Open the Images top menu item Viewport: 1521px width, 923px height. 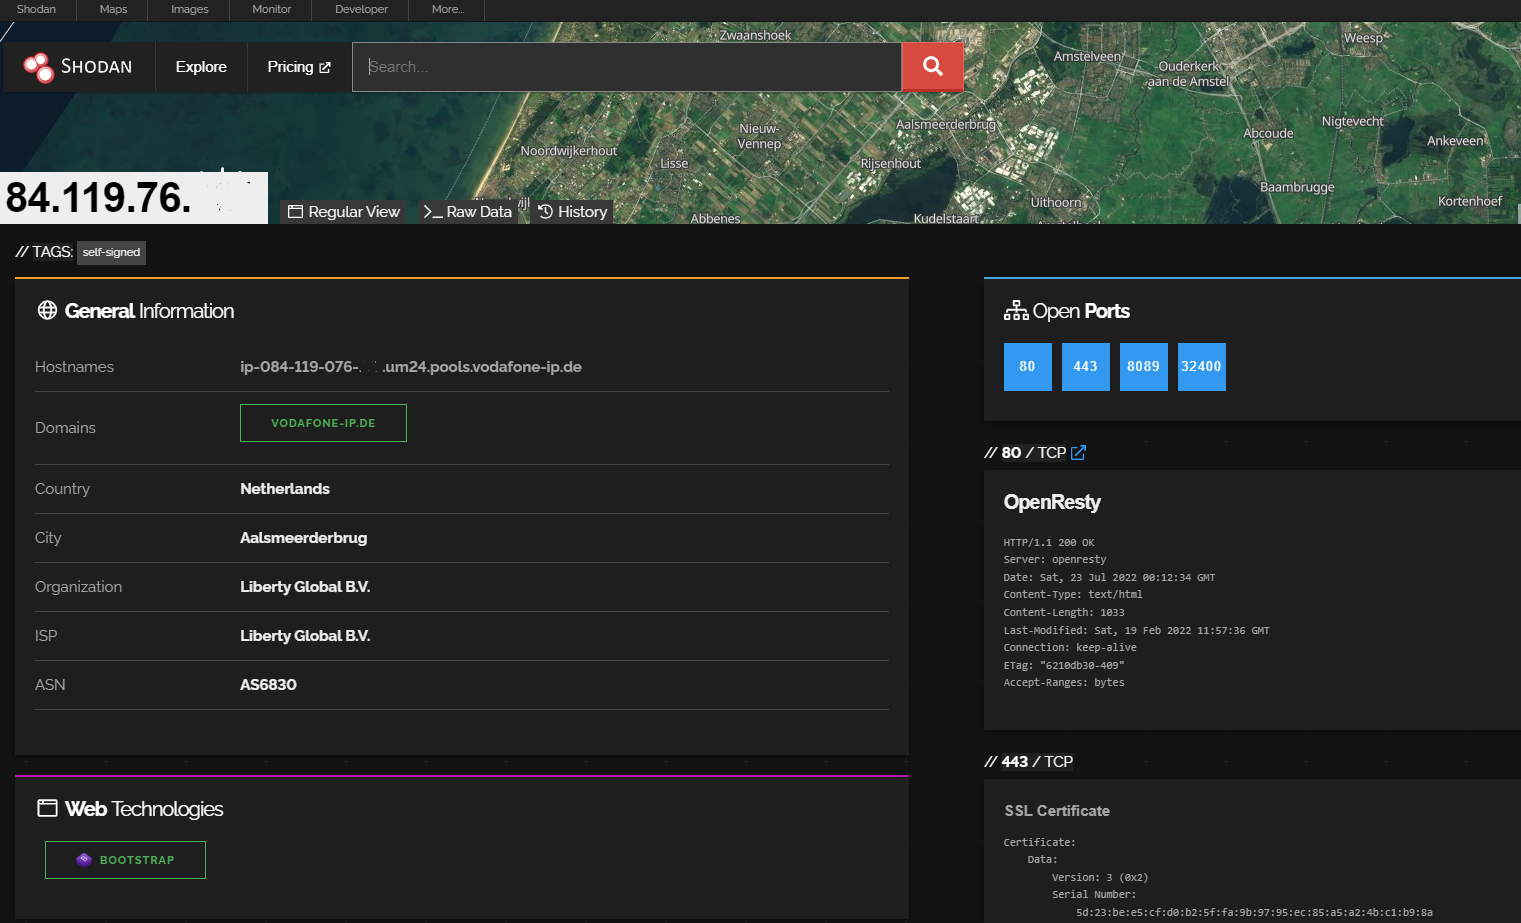(190, 9)
